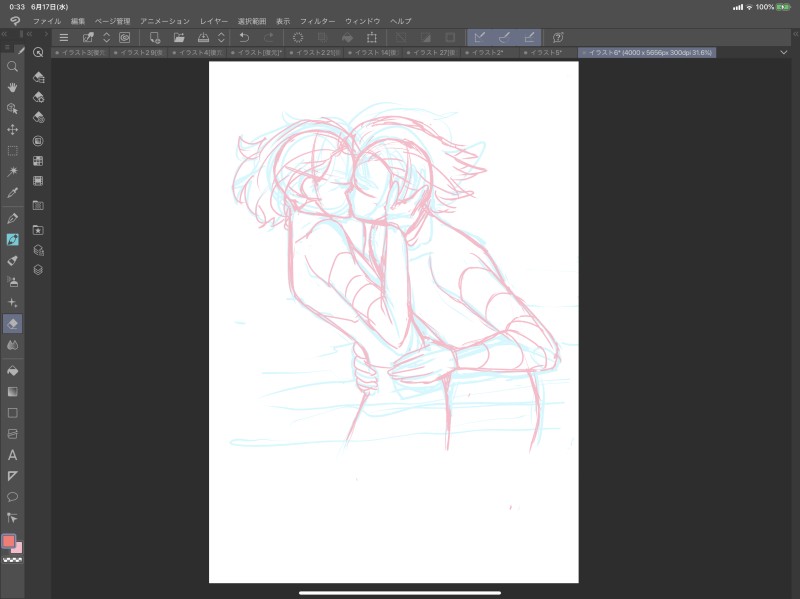Select the Zoom magnifier tool

pos(12,67)
